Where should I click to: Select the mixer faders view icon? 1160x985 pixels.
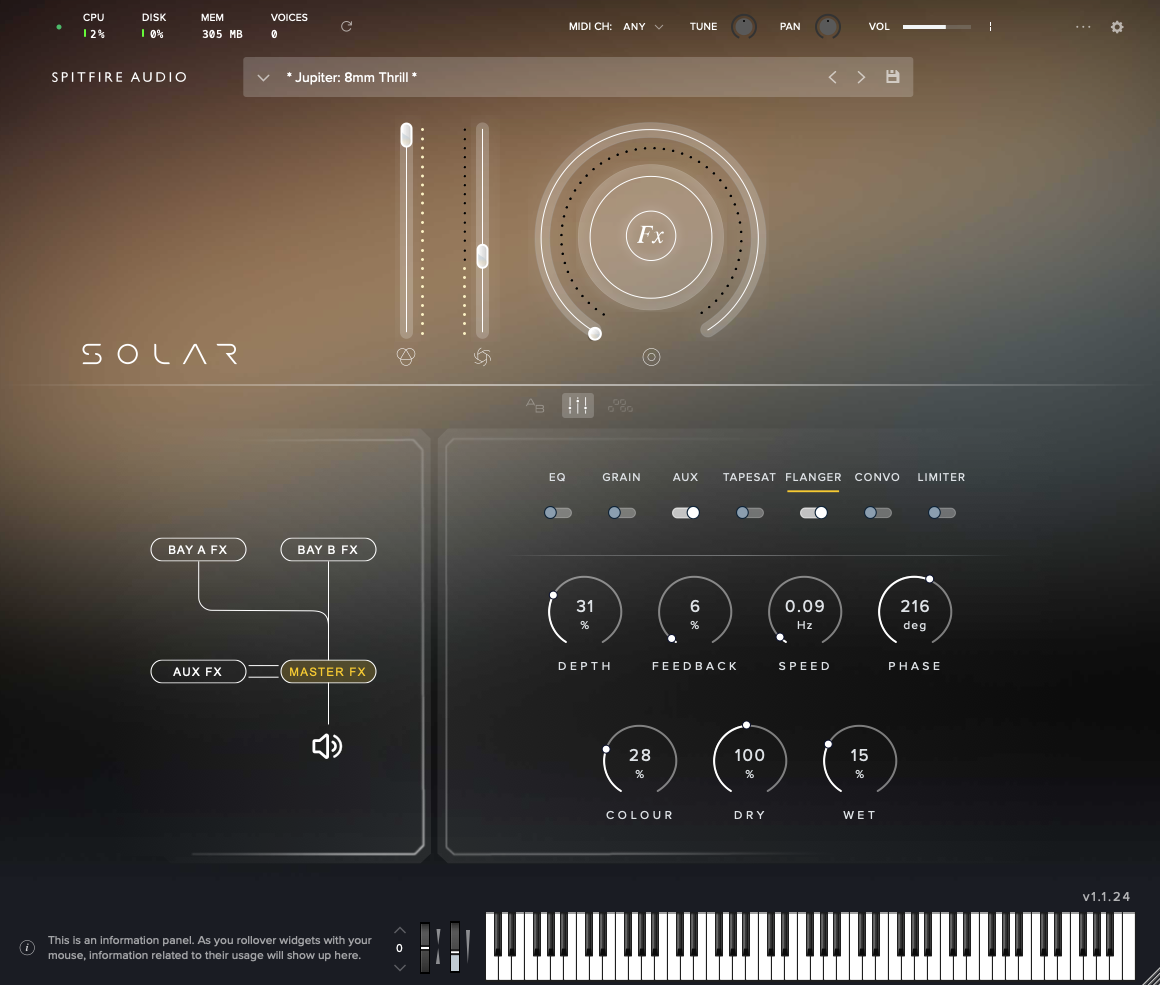577,405
